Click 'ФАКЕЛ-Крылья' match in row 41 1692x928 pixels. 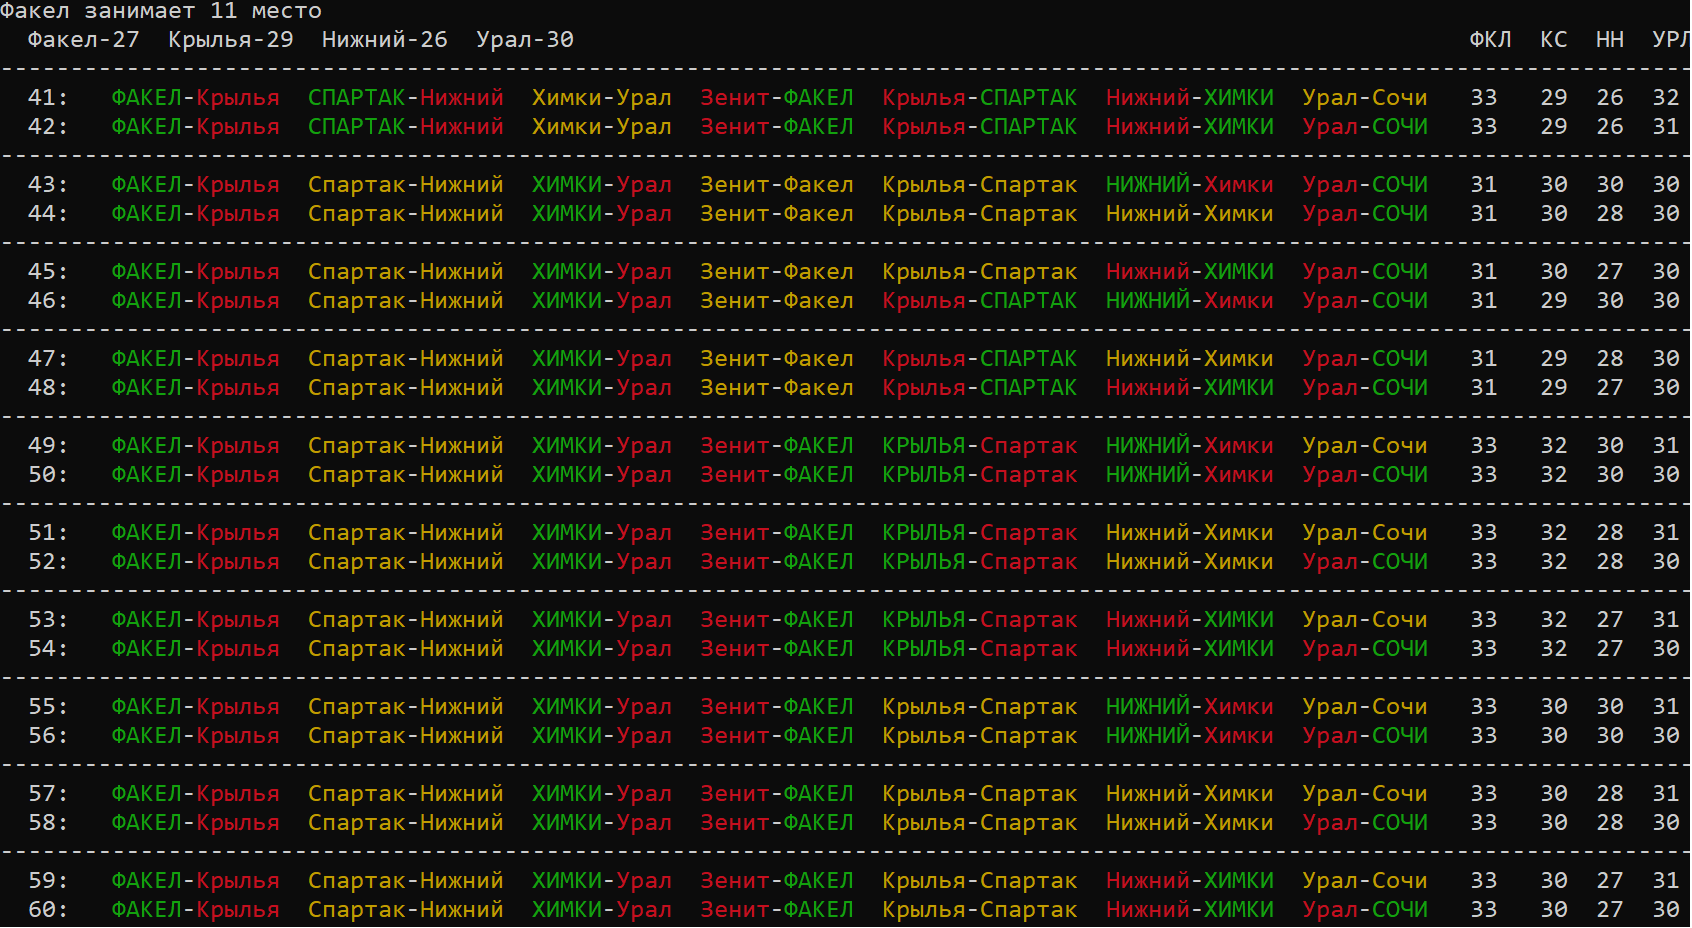(x=196, y=98)
